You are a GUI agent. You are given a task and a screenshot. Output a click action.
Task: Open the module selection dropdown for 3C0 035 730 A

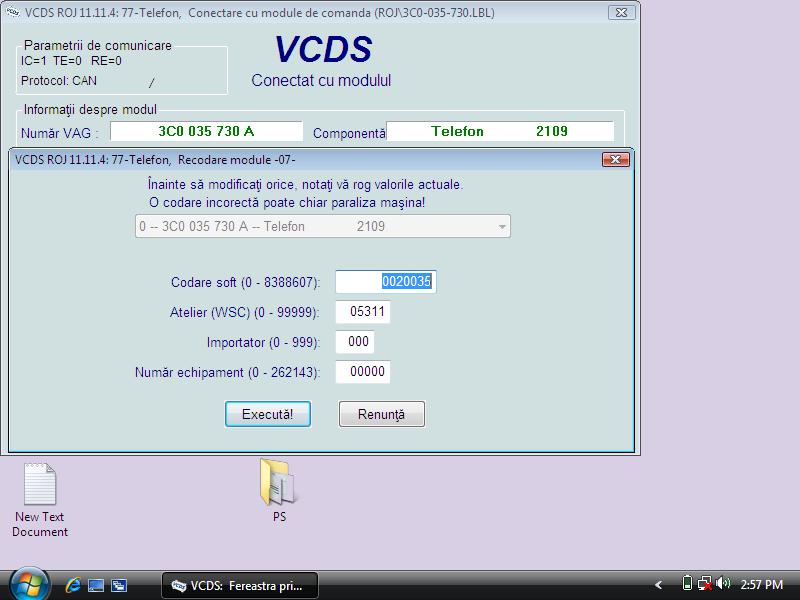[323, 226]
